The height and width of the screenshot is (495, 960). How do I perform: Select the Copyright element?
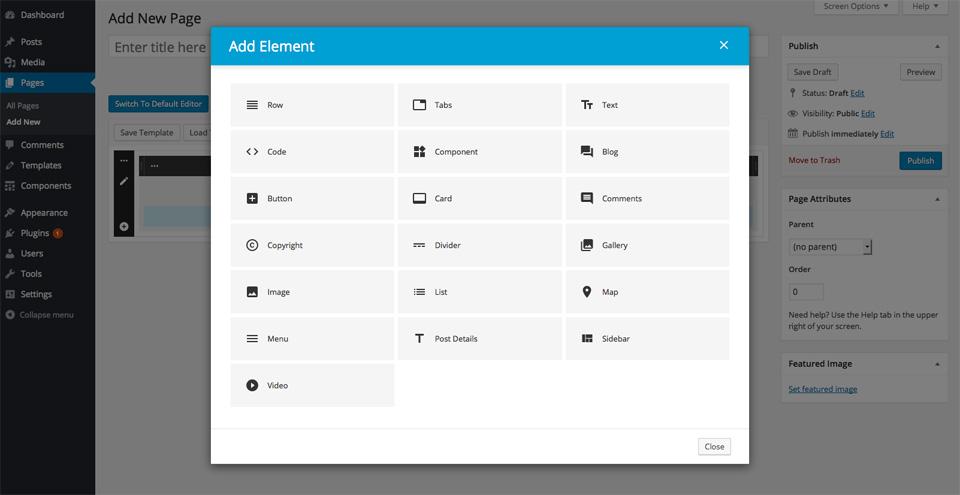[x=312, y=245]
